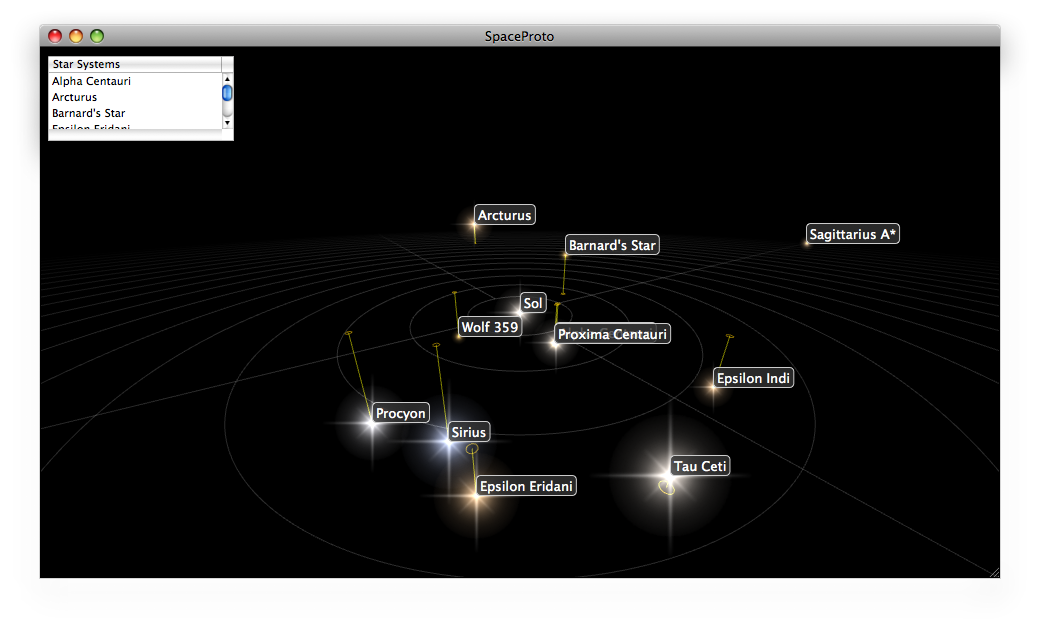Click the Tau Ceti label
Viewport: 1040px width, 633px height.
coord(700,466)
